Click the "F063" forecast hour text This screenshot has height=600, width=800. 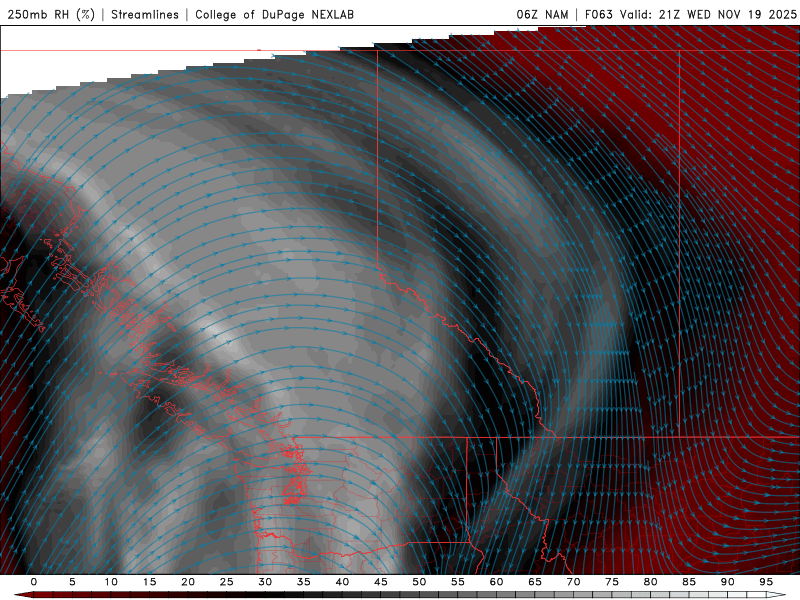(598, 14)
